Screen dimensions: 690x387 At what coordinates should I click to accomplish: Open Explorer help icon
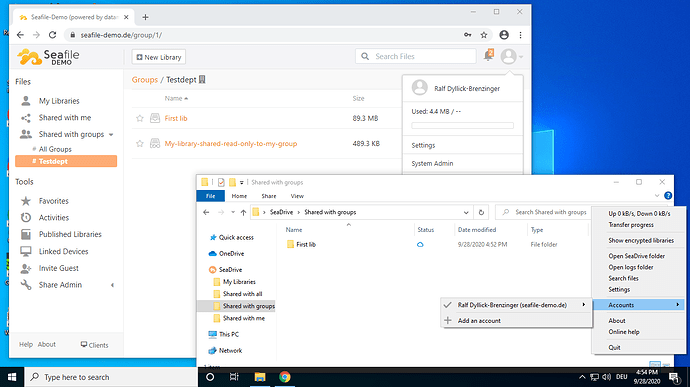(x=668, y=195)
